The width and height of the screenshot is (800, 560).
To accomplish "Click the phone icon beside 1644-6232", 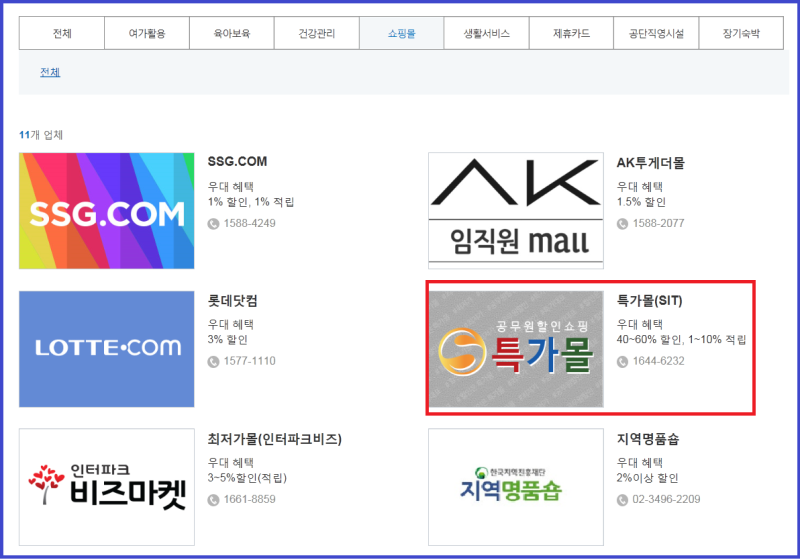I will 622,362.
